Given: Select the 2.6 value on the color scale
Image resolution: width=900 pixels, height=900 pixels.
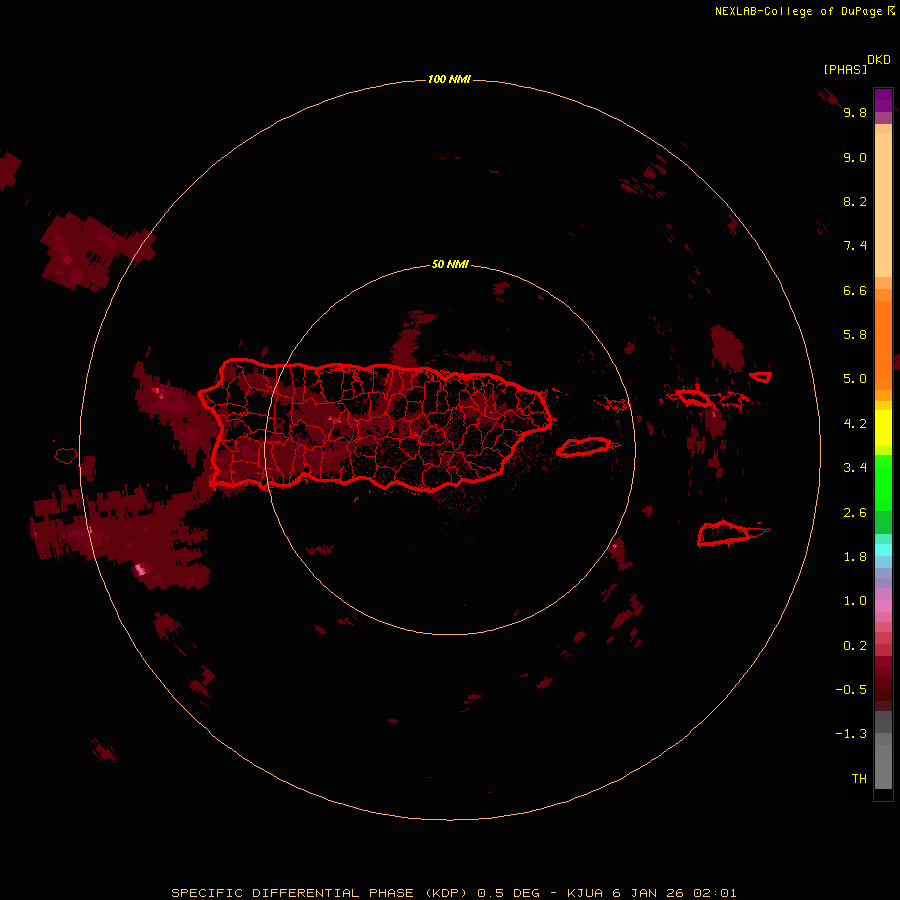Looking at the screenshot, I should tap(855, 513).
